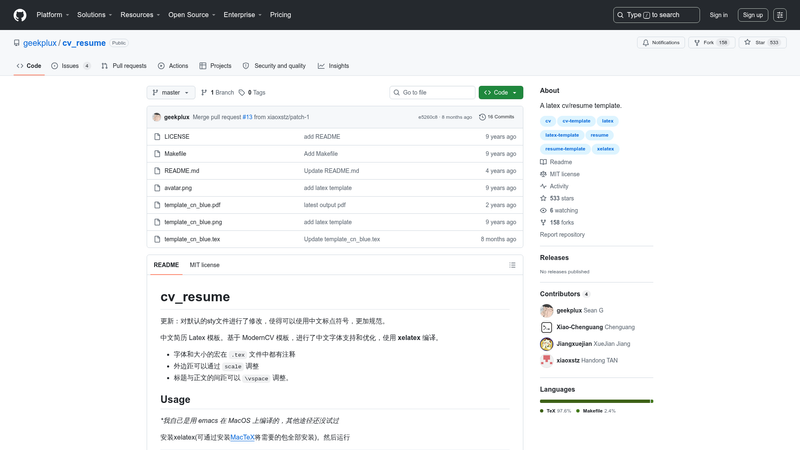Open the Readme link in About

coord(556,162)
